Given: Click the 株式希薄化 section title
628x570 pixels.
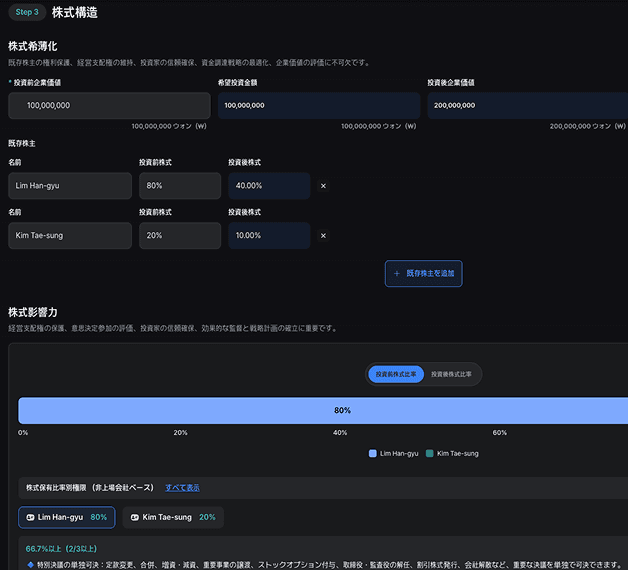Looking at the screenshot, I should [33, 46].
